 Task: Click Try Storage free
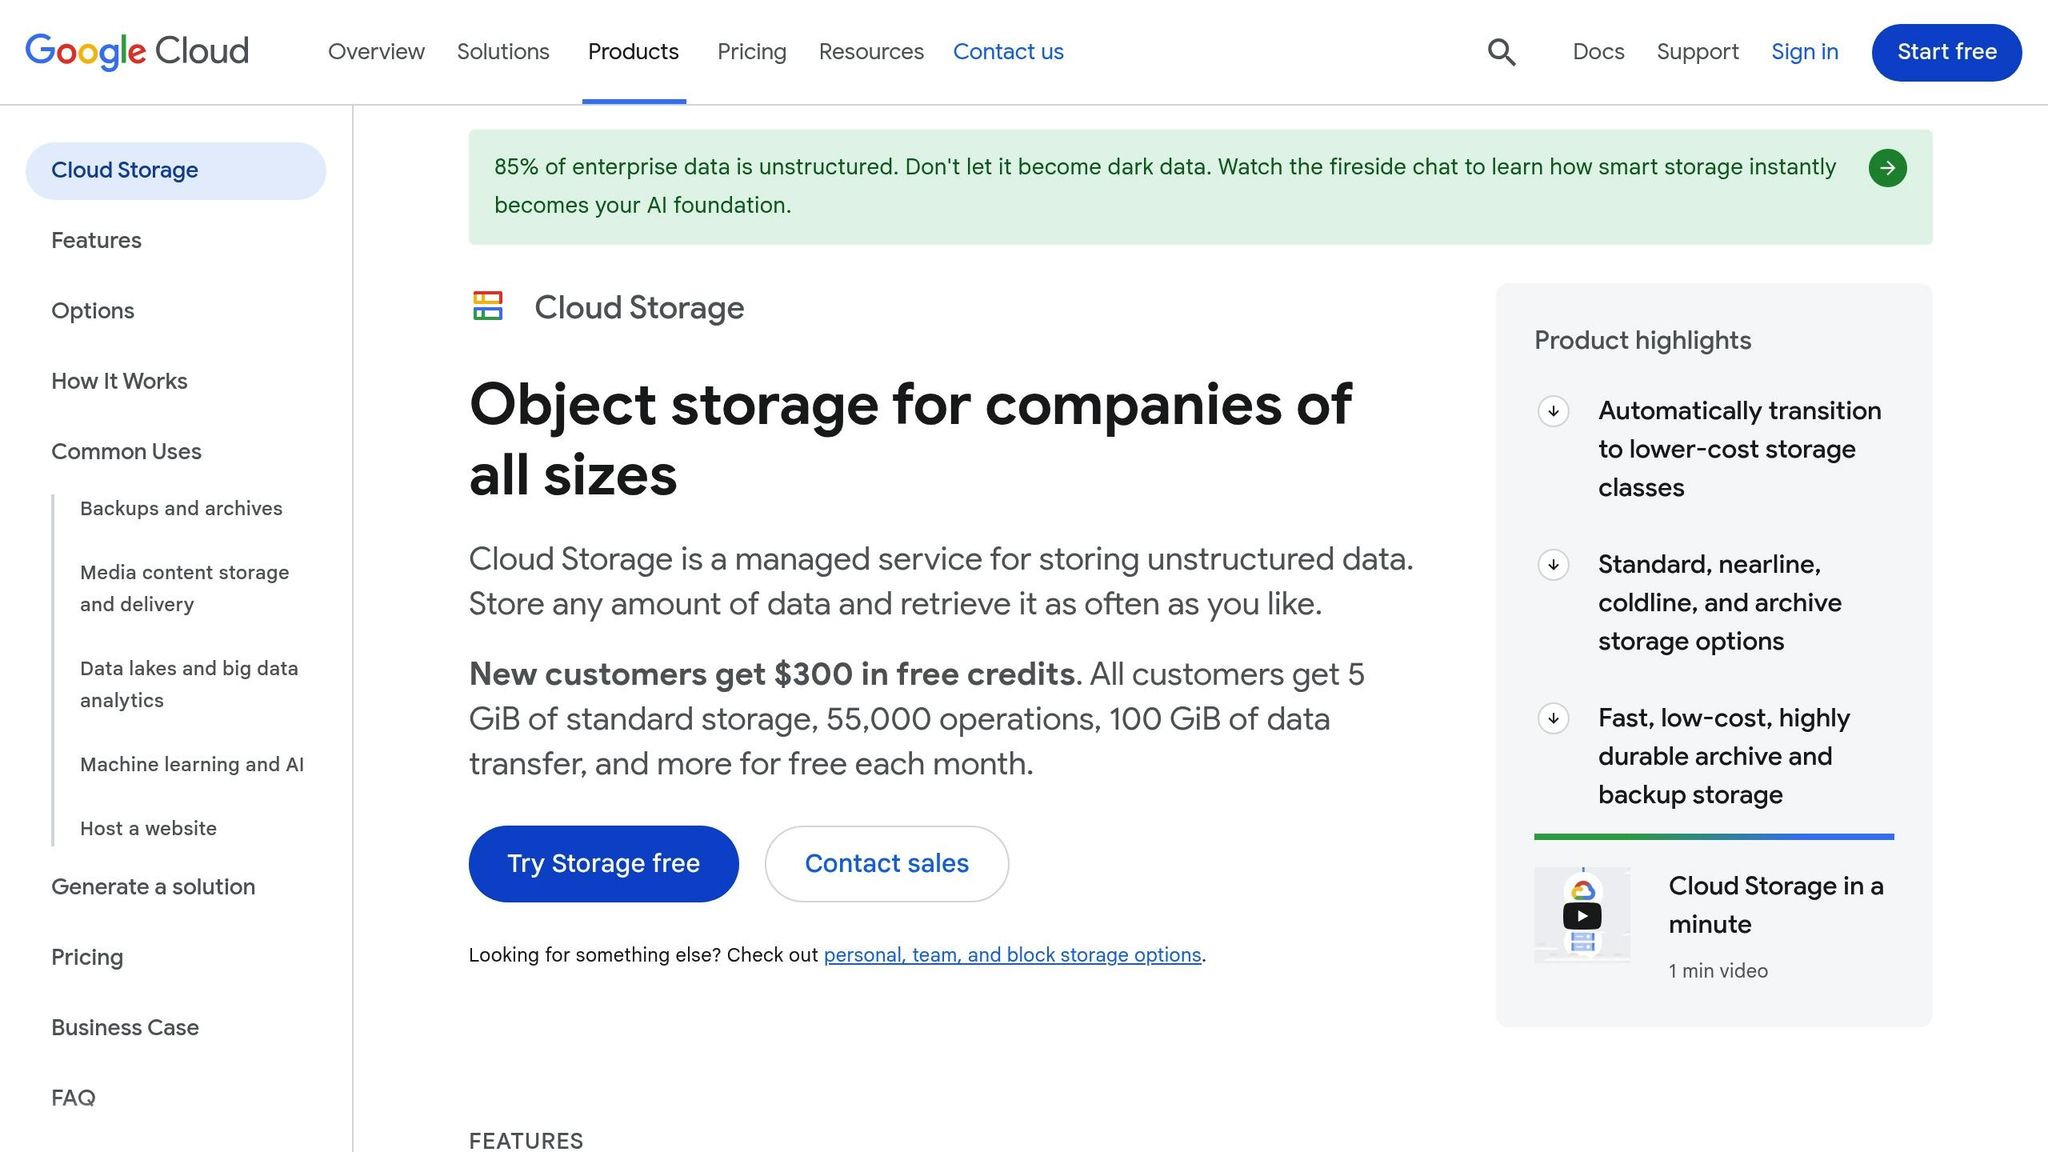(603, 863)
